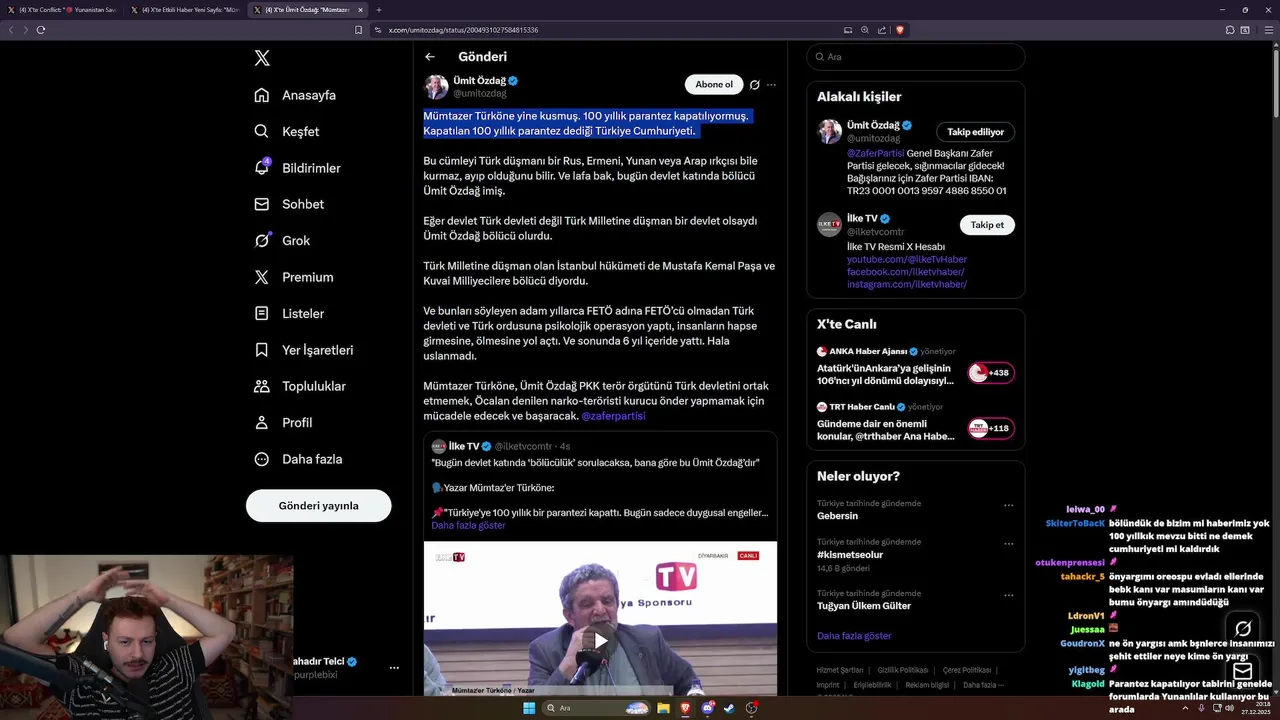Open File Explorer from taskbar
This screenshot has height=720, width=1280.
click(x=663, y=708)
